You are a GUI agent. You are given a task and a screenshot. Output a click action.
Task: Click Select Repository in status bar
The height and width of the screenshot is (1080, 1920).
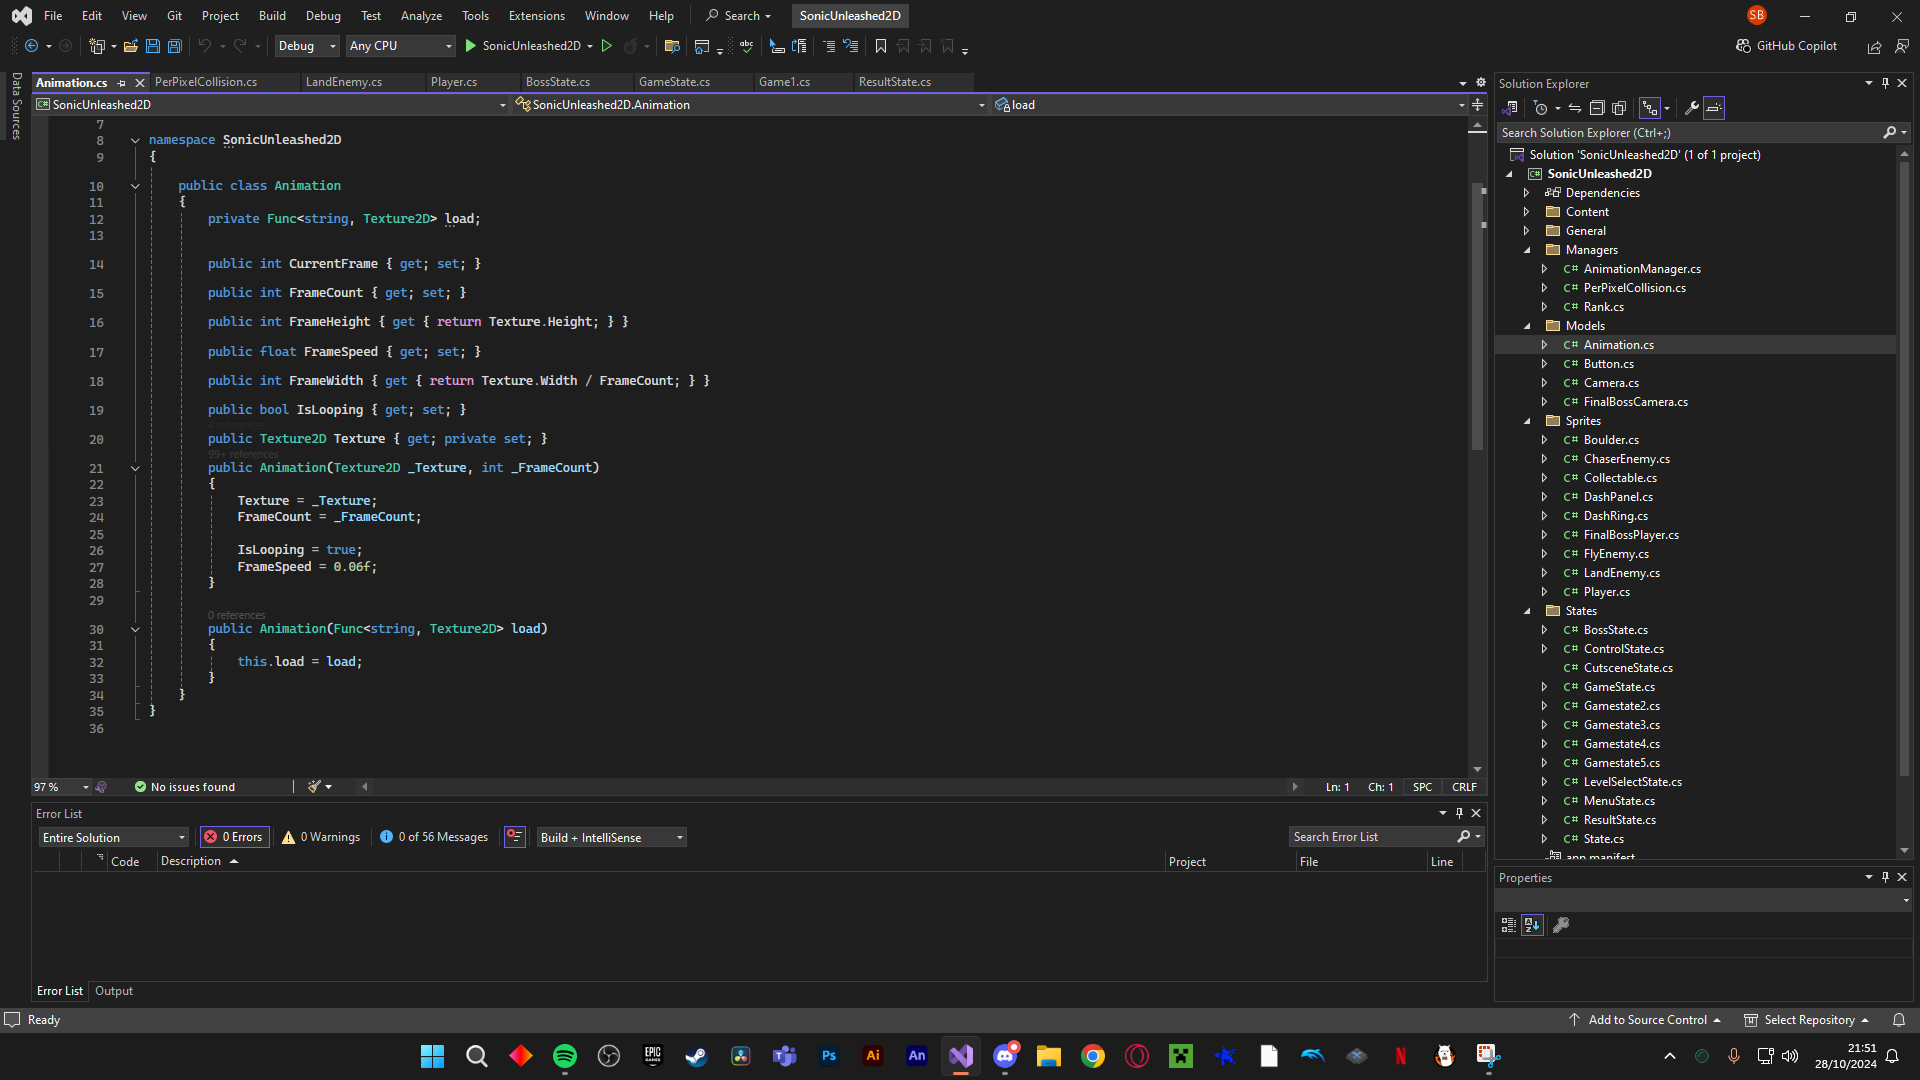pyautogui.click(x=1808, y=1020)
